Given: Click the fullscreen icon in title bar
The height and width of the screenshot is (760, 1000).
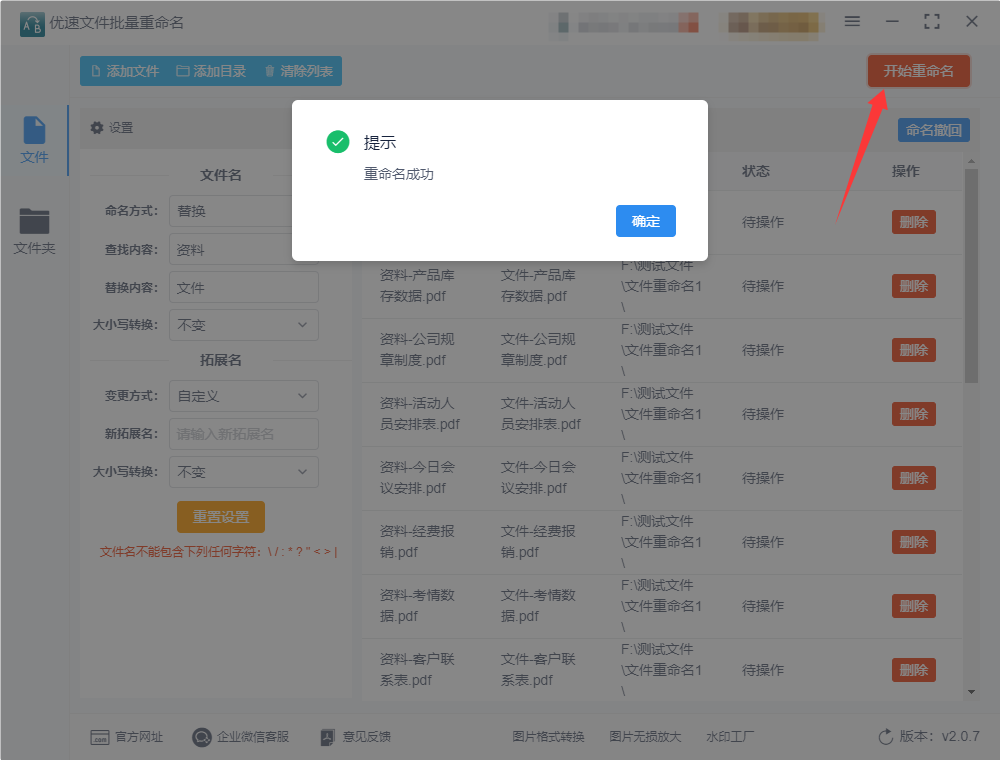Looking at the screenshot, I should pyautogui.click(x=932, y=22).
